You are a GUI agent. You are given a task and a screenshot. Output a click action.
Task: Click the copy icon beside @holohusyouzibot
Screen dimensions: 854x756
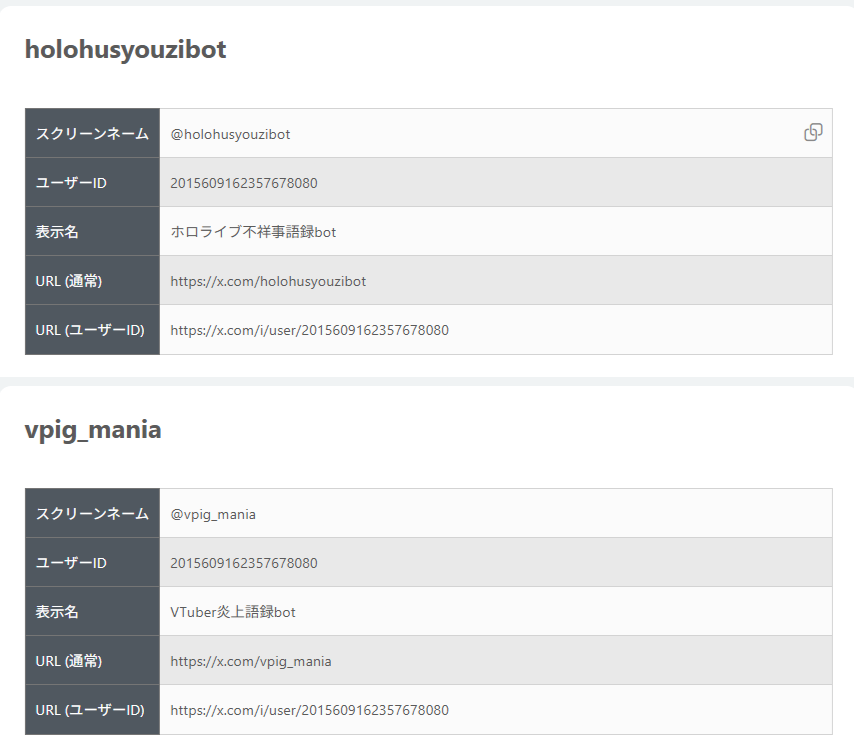[813, 132]
